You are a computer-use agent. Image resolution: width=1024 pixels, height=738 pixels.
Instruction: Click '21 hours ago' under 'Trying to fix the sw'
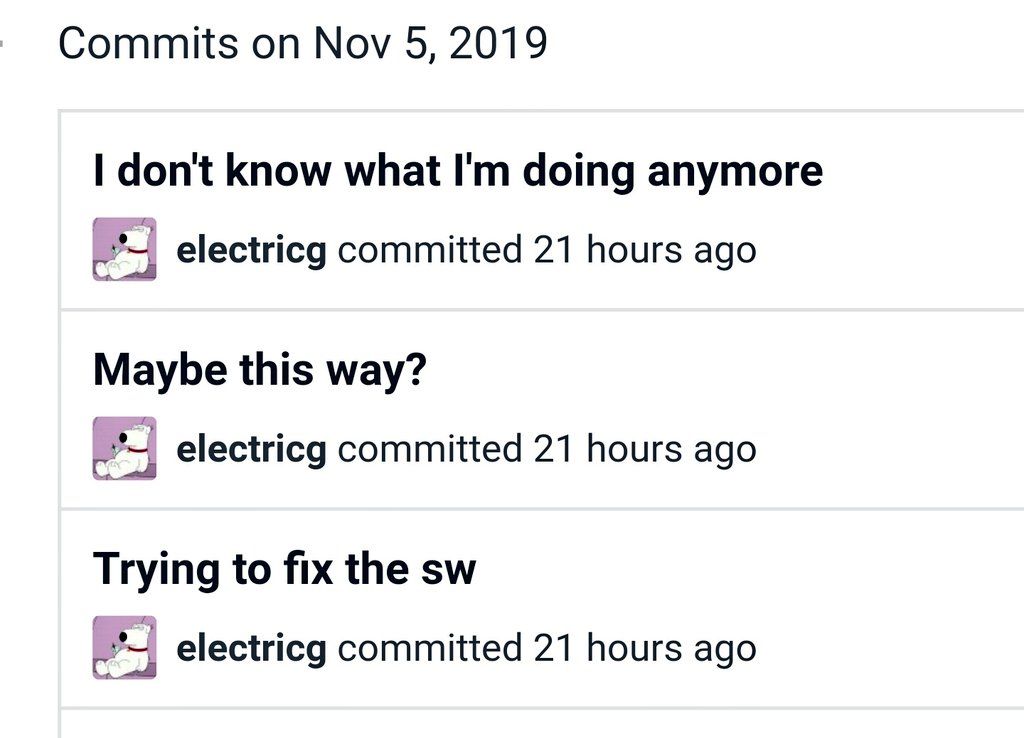coord(644,649)
